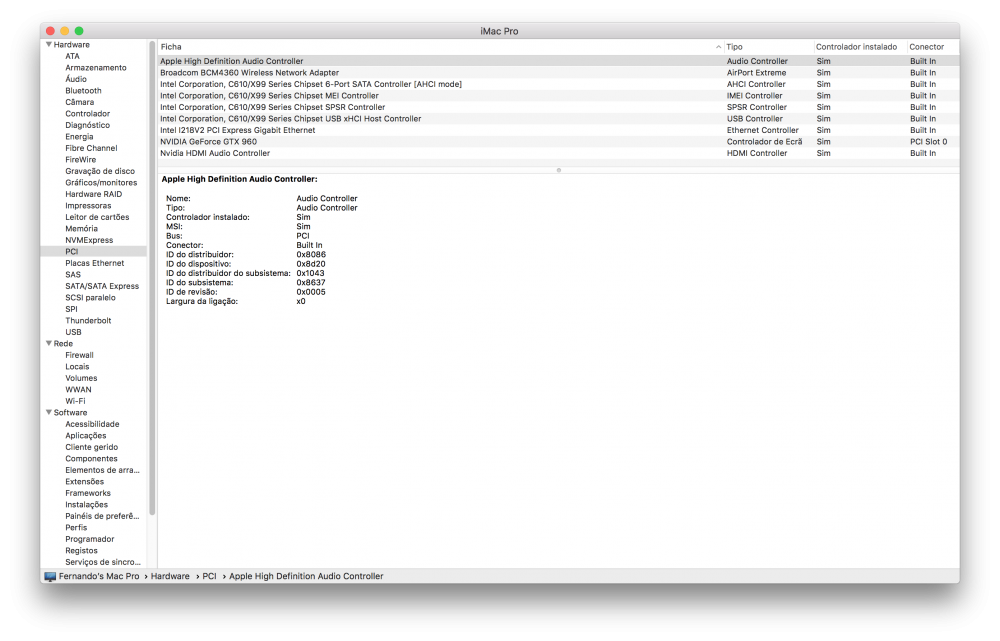Open Impressoras in the sidebar
Screen dimensions: 1000x641
coord(88,205)
